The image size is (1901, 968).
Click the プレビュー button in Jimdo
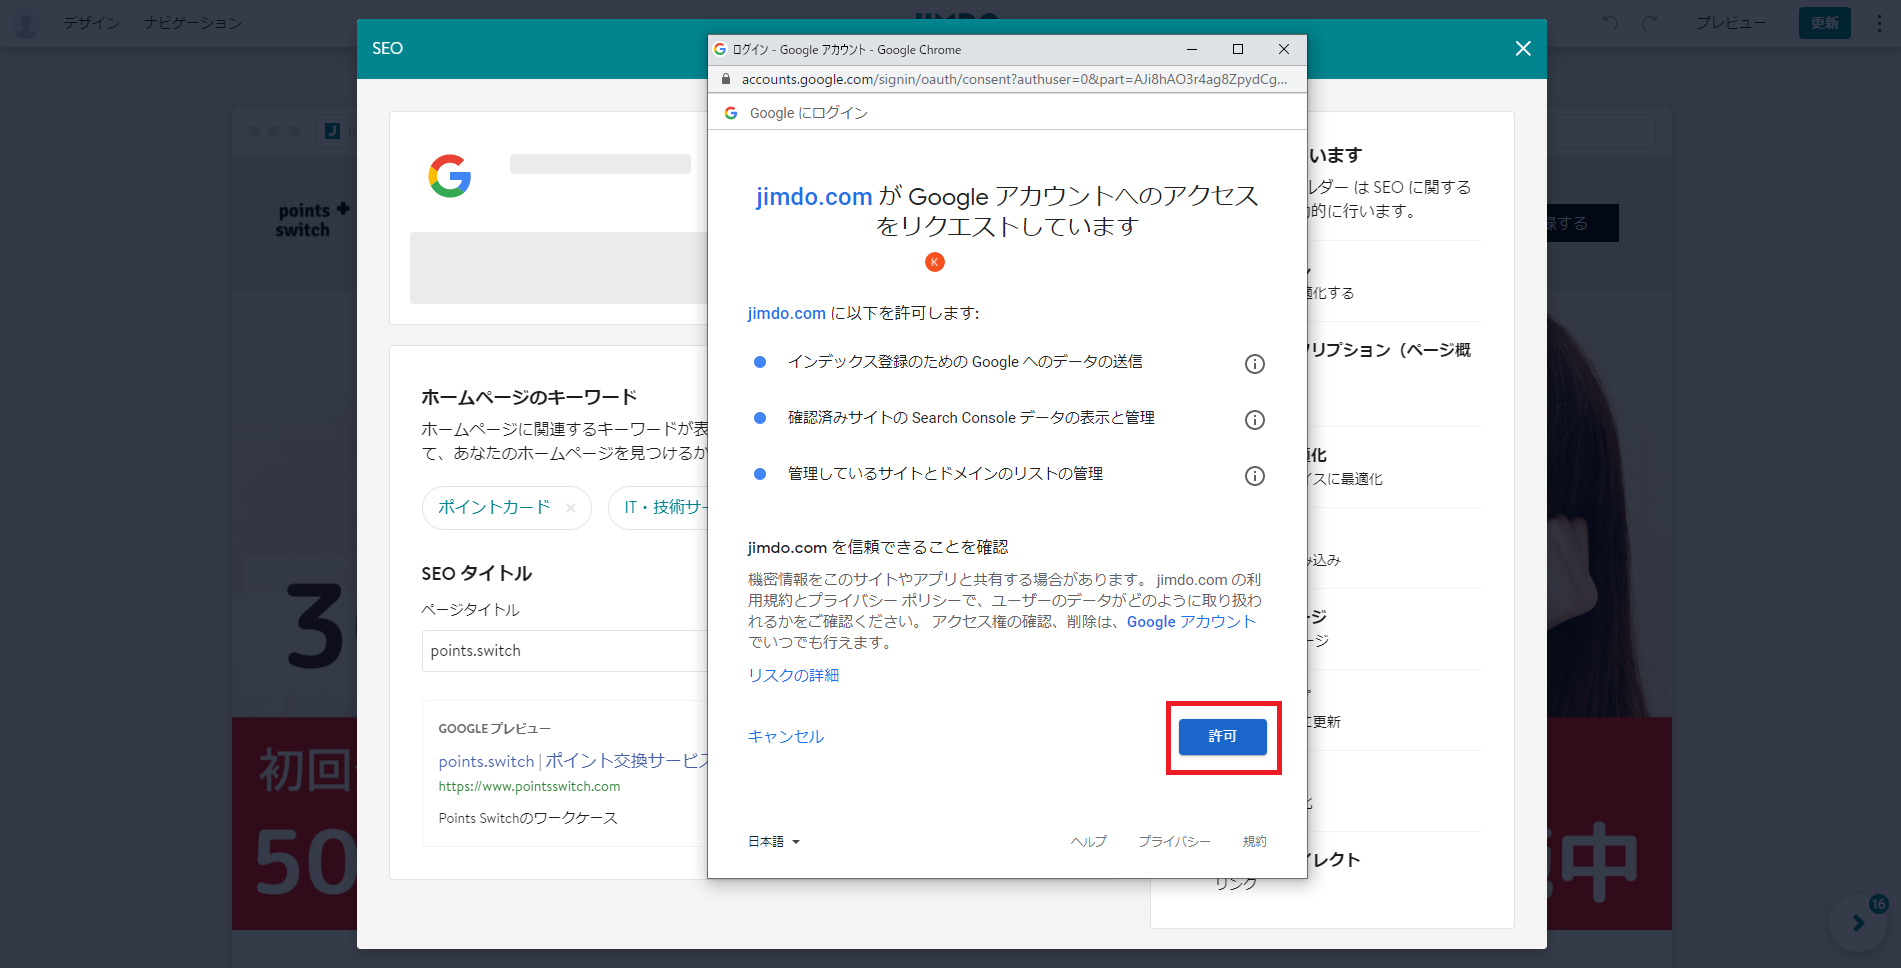1731,23
